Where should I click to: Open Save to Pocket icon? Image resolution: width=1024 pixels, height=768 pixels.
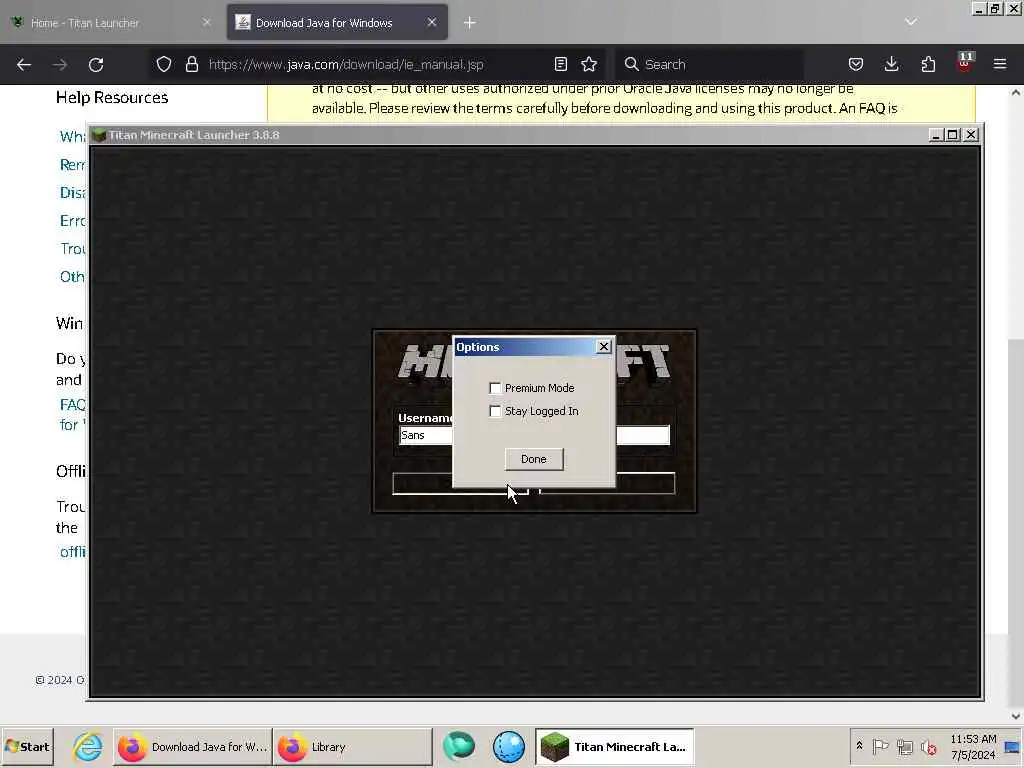[x=856, y=64]
